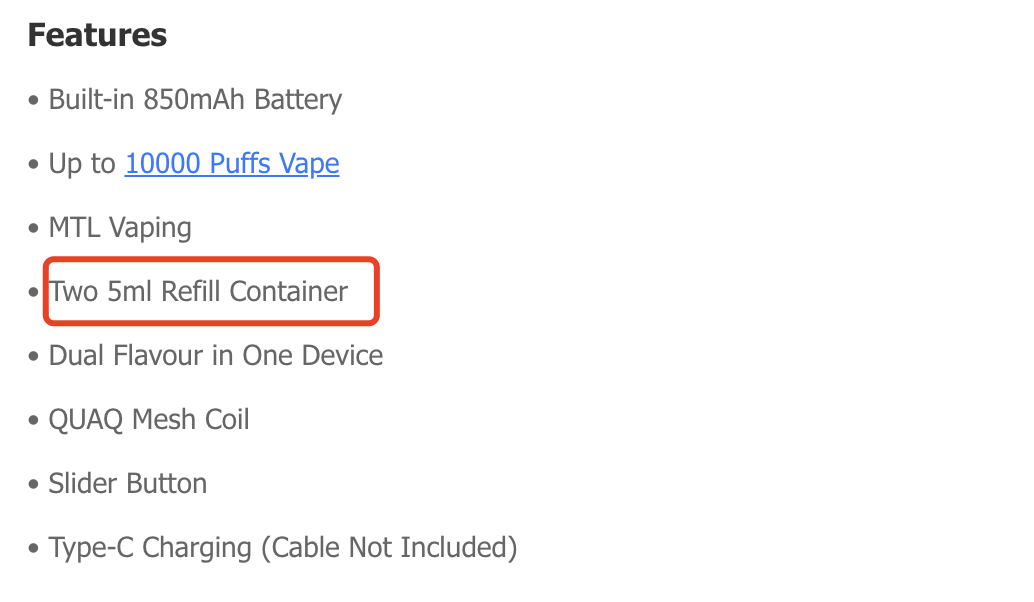Click the Slider Button feature text
1034x602 pixels.
(128, 483)
